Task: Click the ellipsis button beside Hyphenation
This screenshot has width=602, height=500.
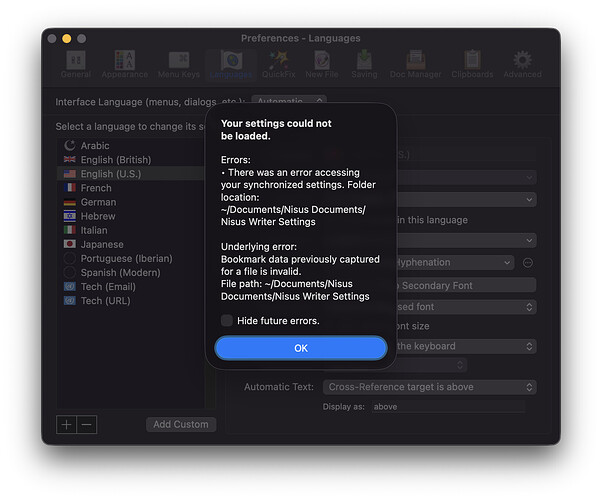Action: click(528, 263)
